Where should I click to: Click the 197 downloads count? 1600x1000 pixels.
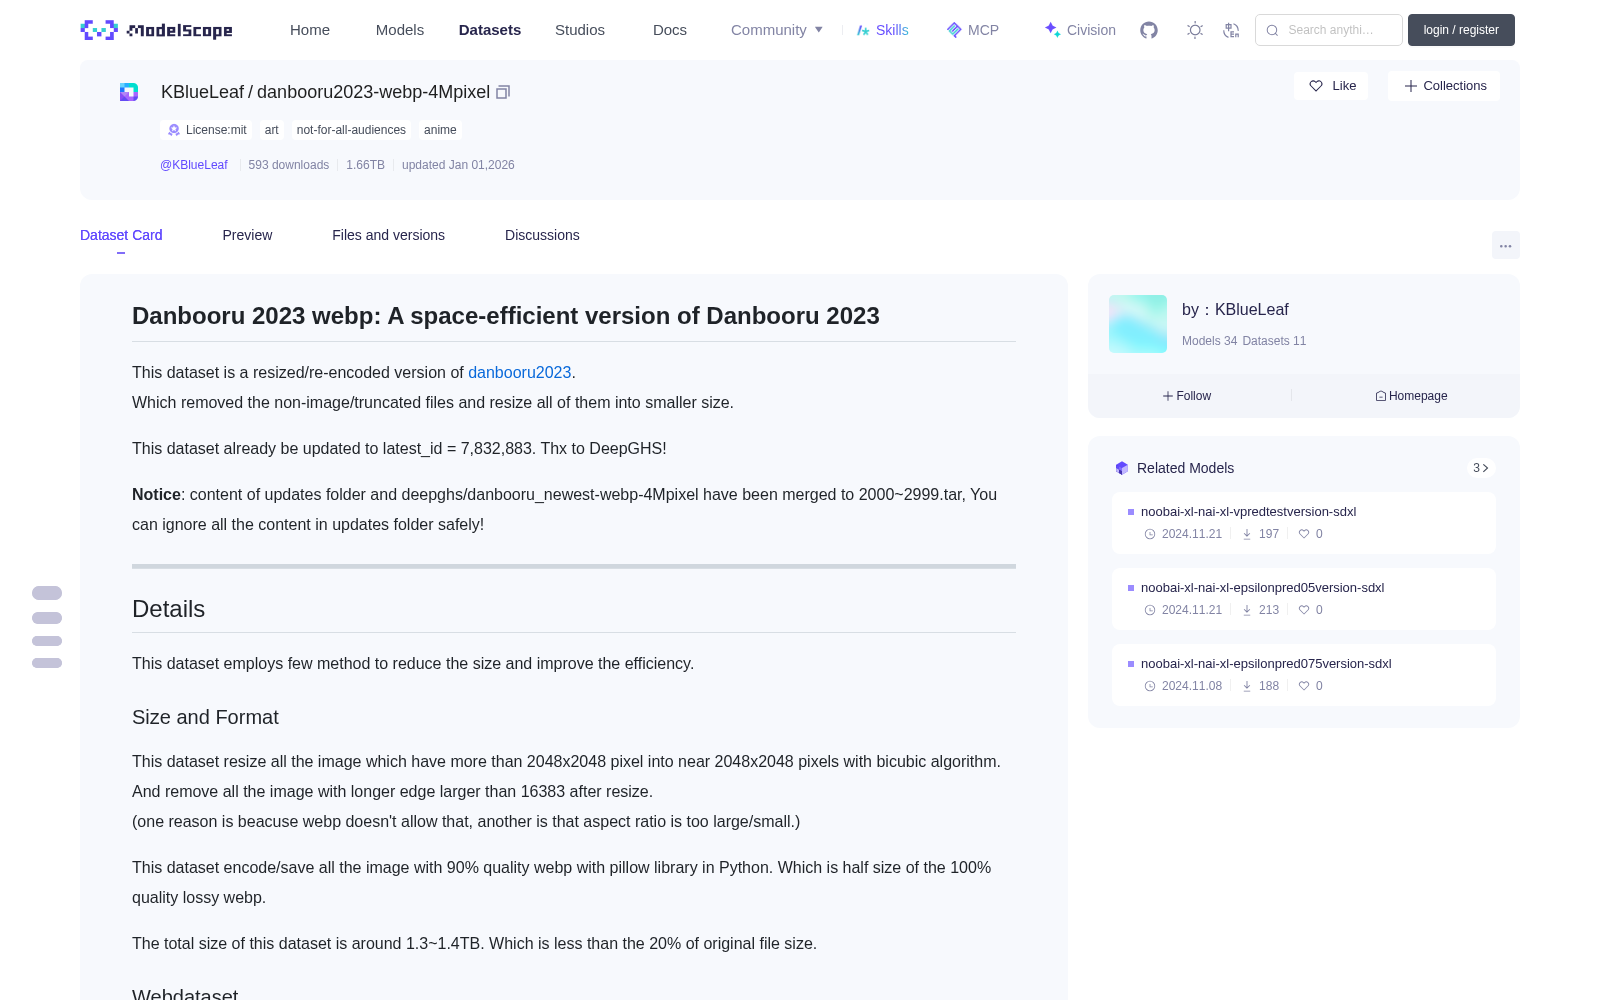1269,534
